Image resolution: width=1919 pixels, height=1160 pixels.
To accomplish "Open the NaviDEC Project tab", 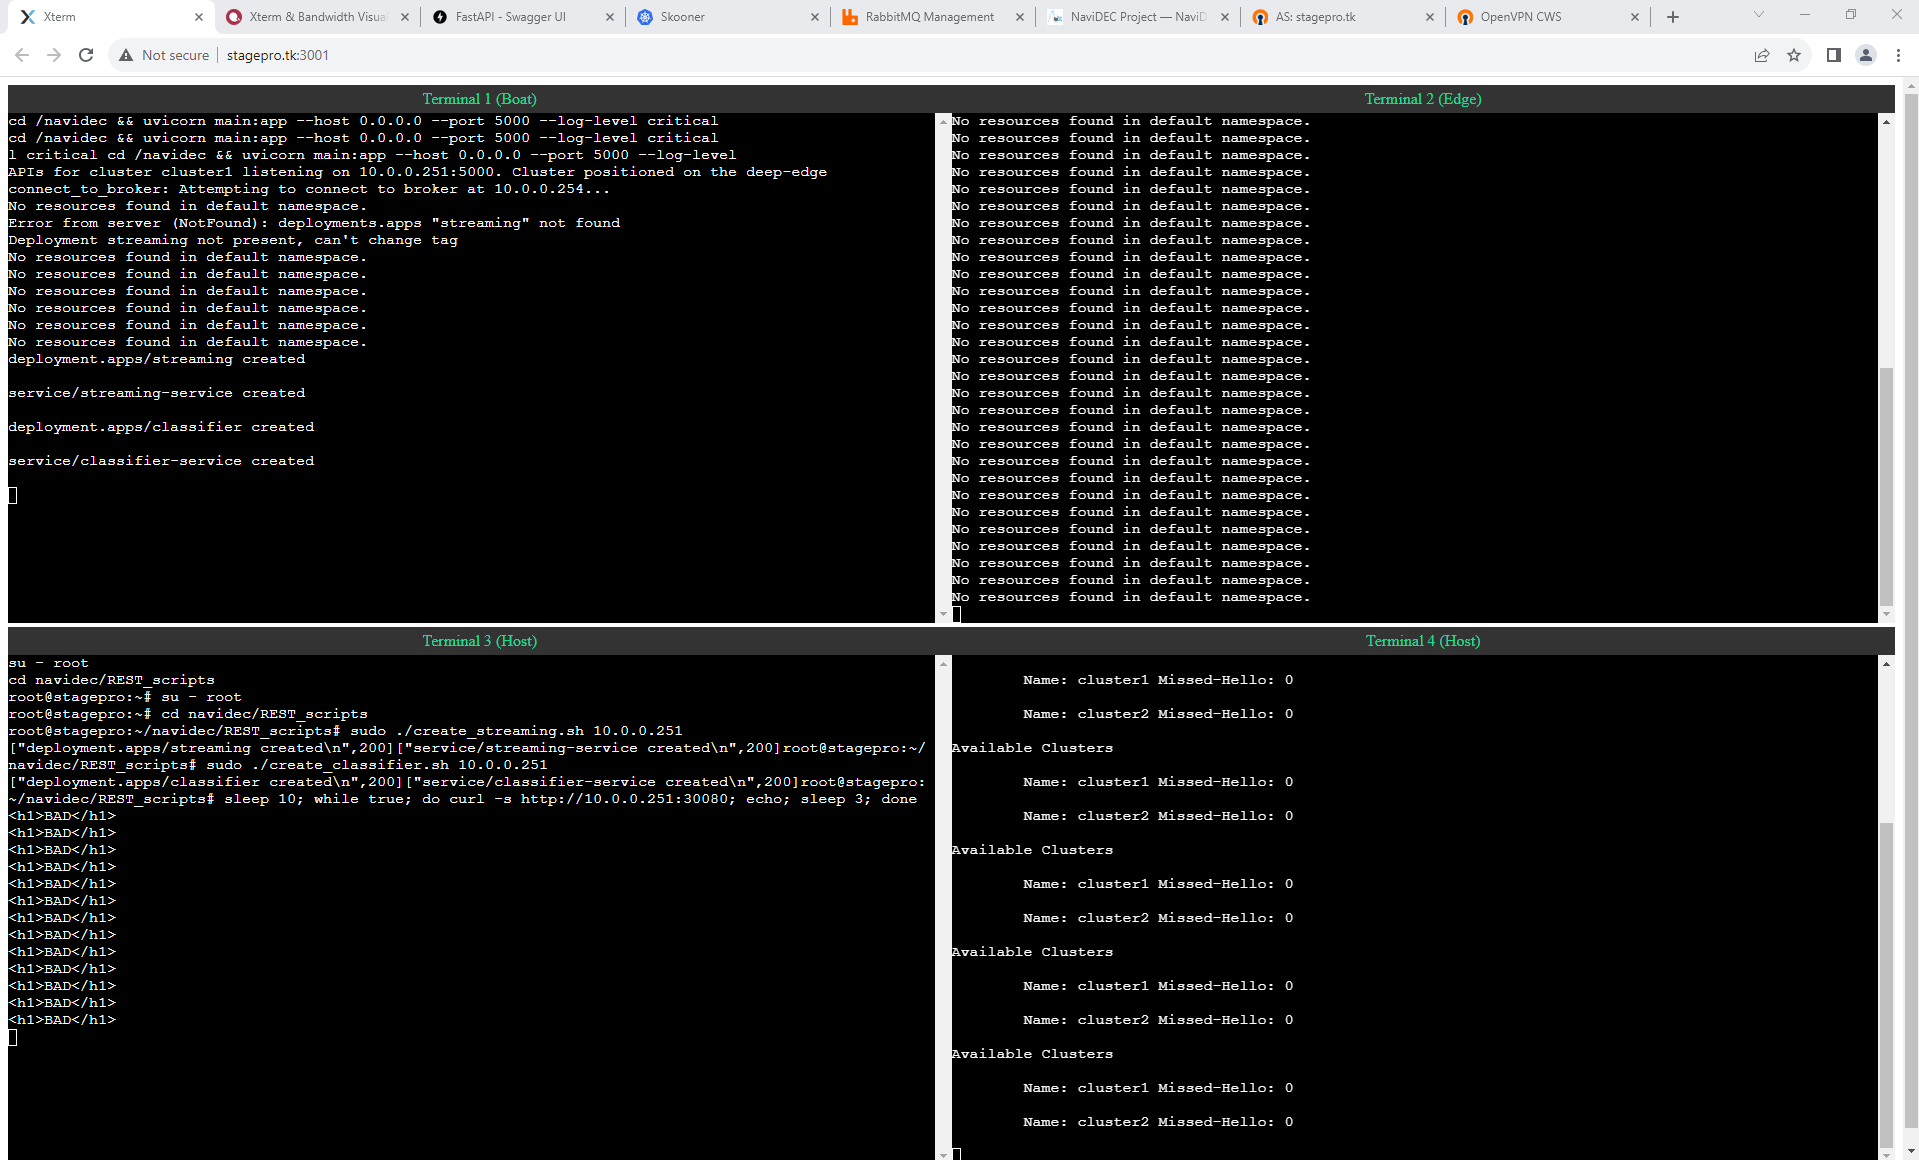I will [1137, 17].
